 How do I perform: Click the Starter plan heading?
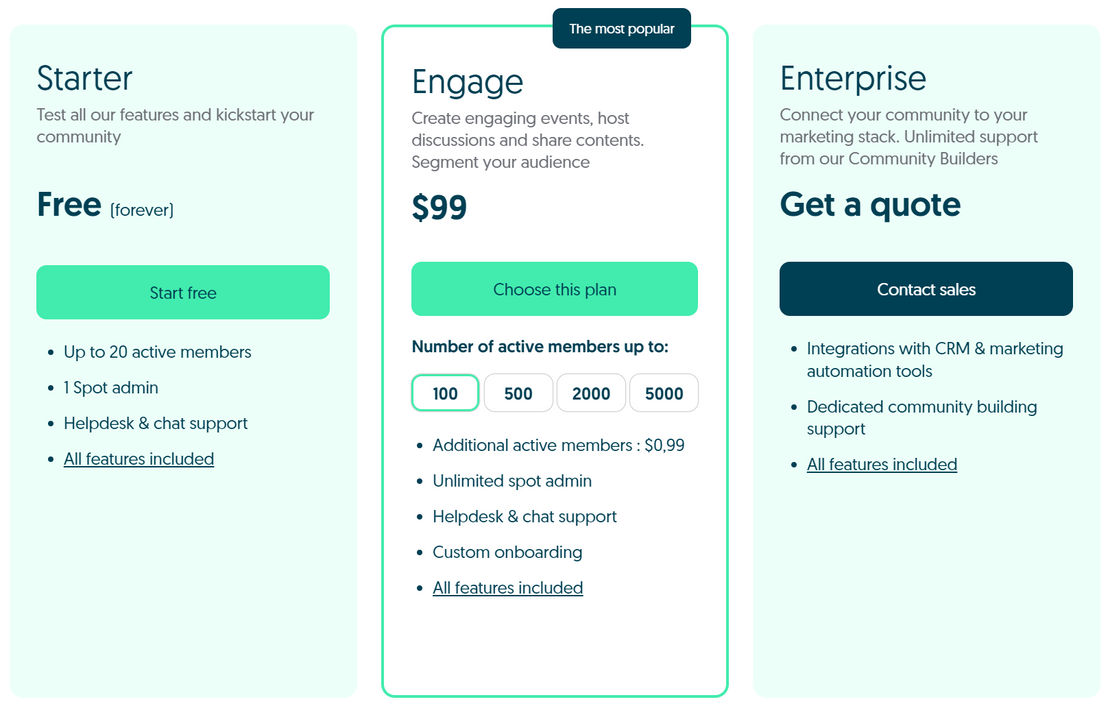85,78
